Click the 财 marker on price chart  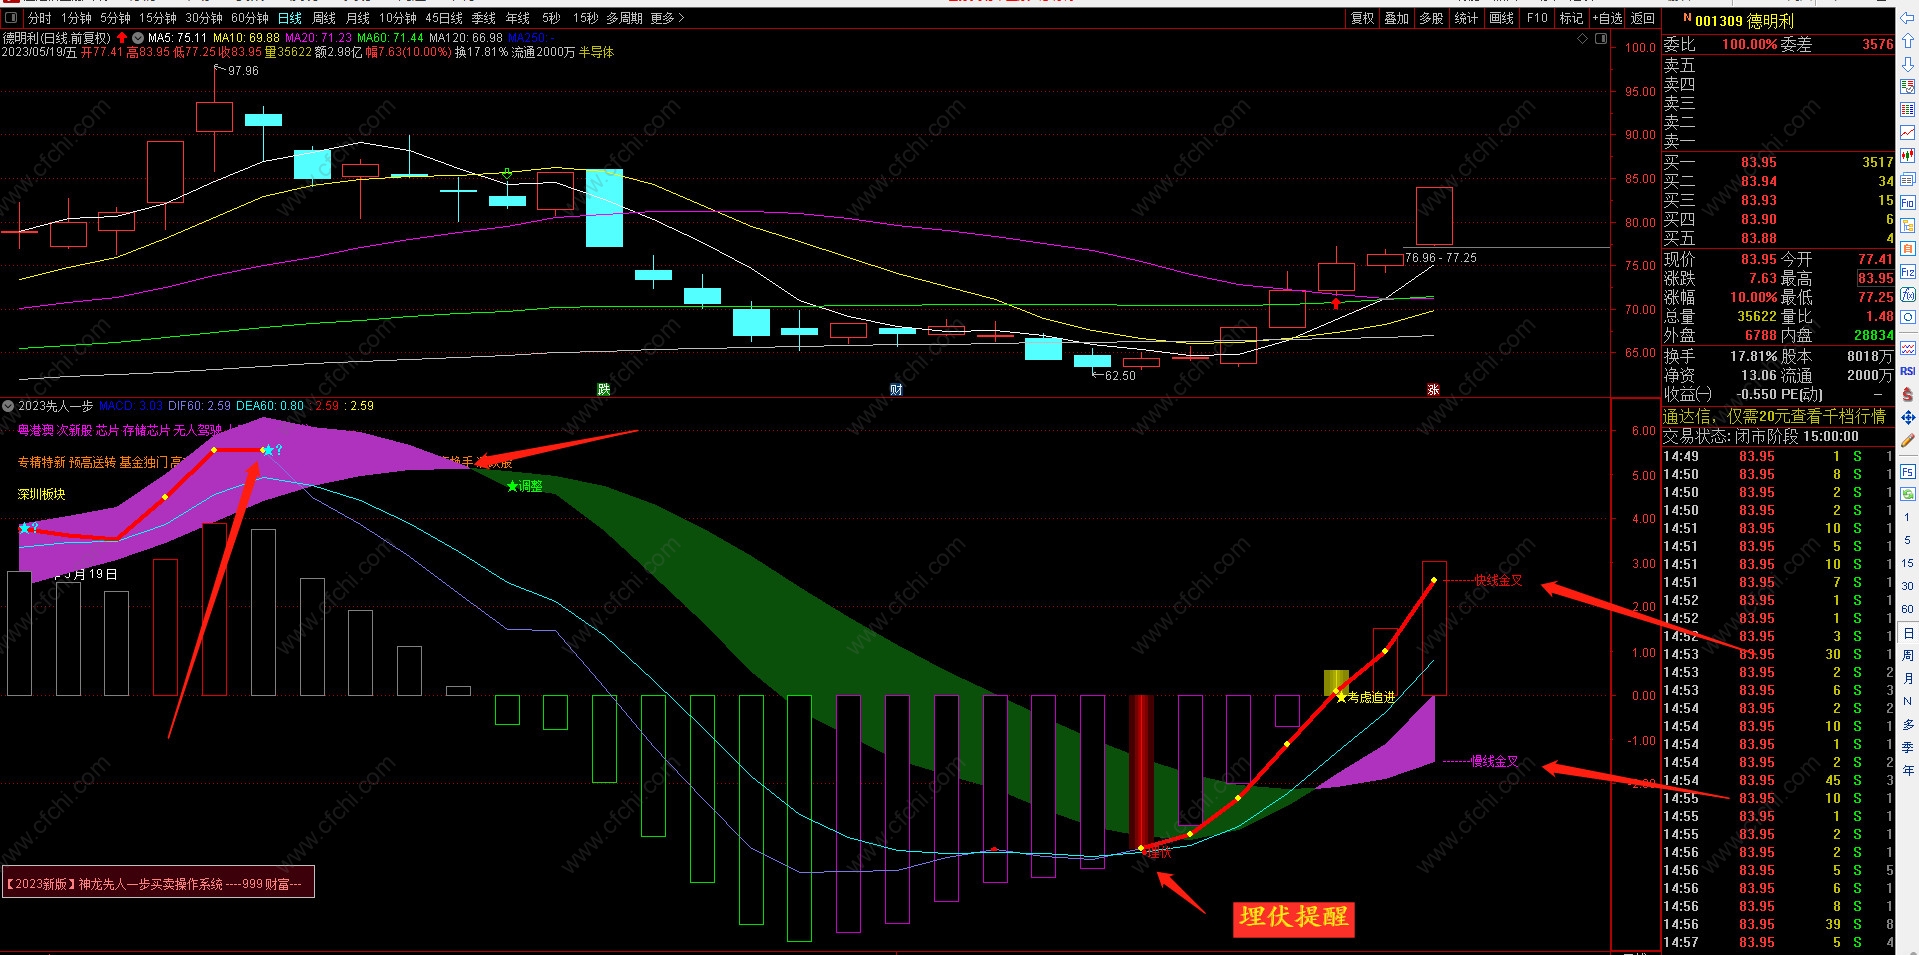click(x=896, y=390)
